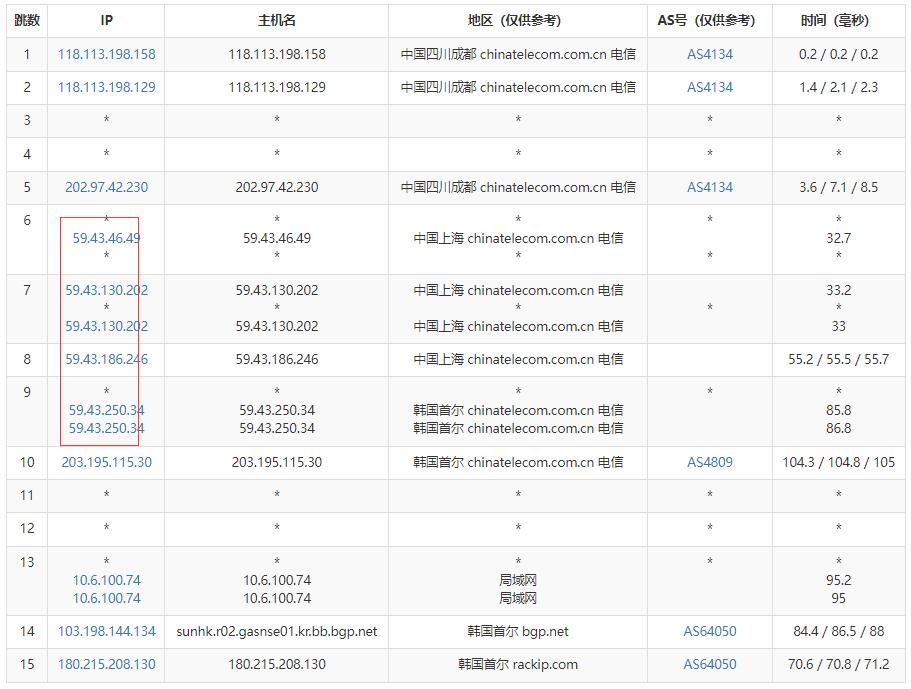Screen dimensions: 911x689
Task: Click the 地区（仅供参考） column header
Action: coord(518,20)
